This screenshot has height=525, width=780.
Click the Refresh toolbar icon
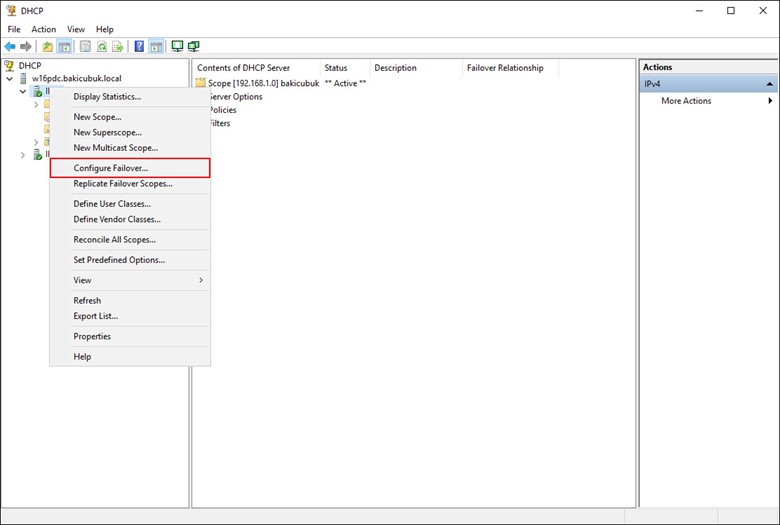pos(102,47)
